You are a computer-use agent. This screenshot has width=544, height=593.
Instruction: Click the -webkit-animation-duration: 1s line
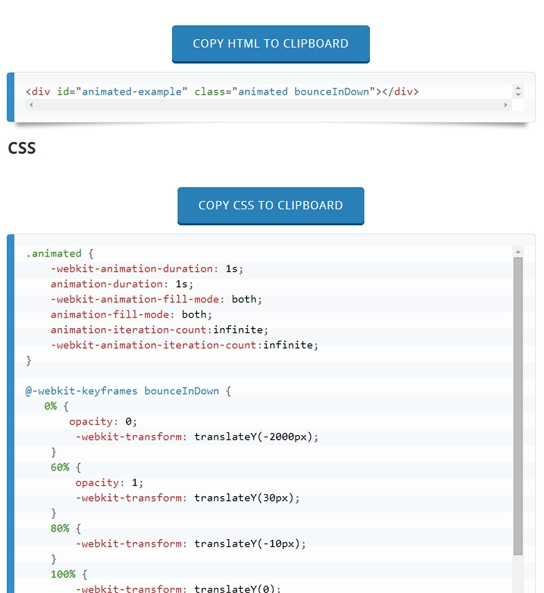(x=147, y=269)
